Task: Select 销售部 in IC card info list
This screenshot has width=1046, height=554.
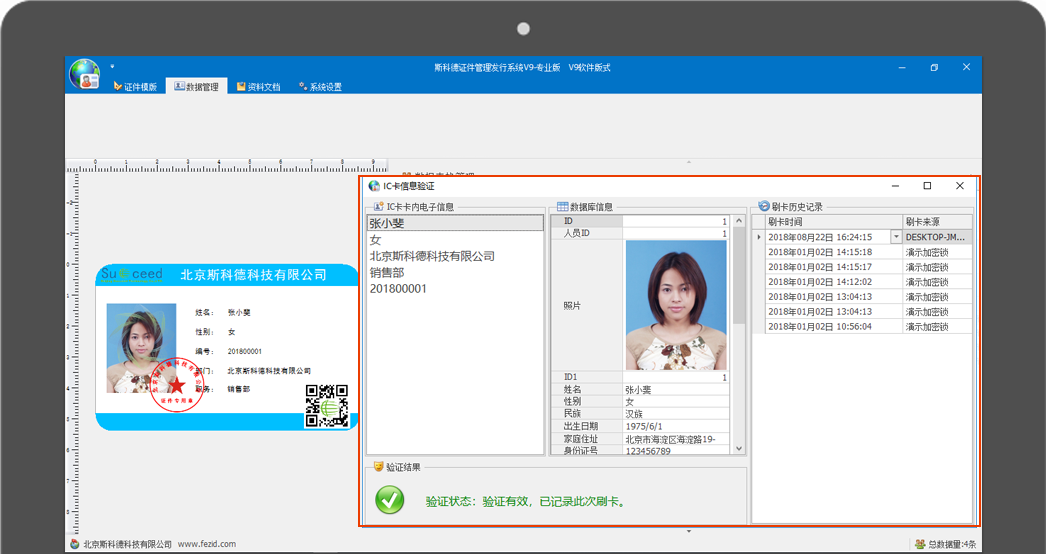Action: (456, 272)
